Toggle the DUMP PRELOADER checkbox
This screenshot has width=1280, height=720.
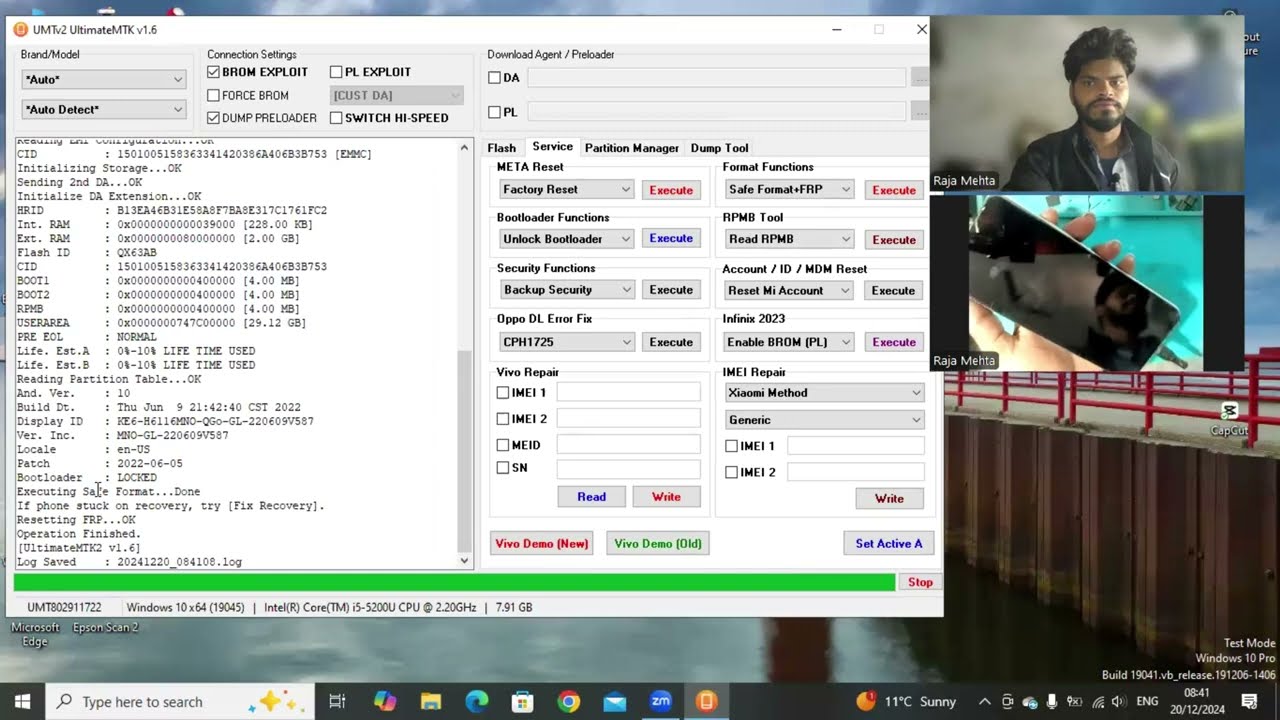tap(213, 118)
